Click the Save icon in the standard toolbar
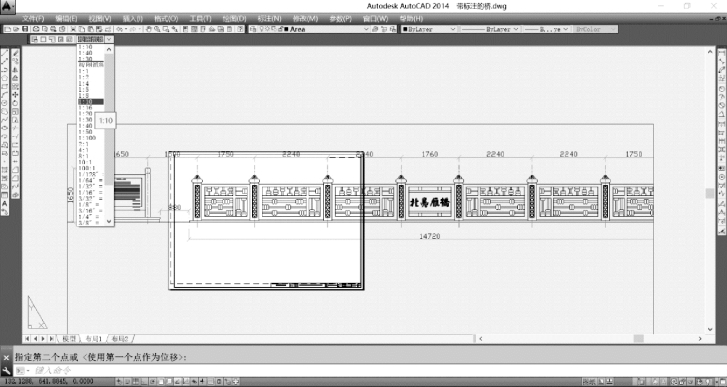This screenshot has width=727, height=387. 25,29
